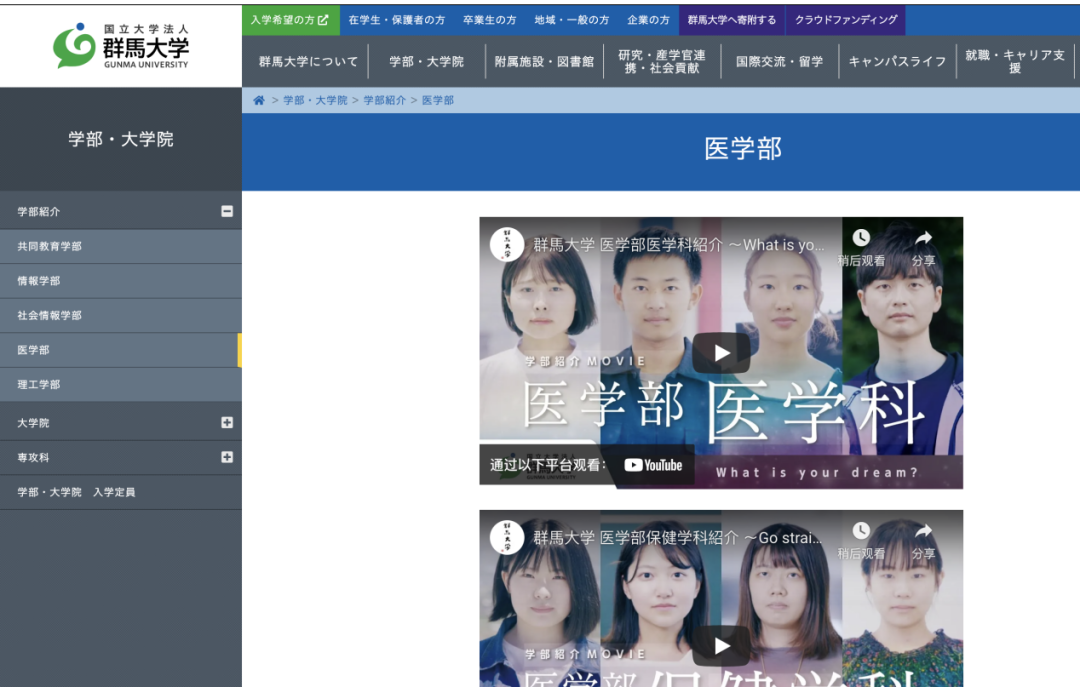Viewport: 1080px width, 687px height.
Task: Open 学部・大学院 入学定員 sidebar link
Action: pyautogui.click(x=121, y=492)
